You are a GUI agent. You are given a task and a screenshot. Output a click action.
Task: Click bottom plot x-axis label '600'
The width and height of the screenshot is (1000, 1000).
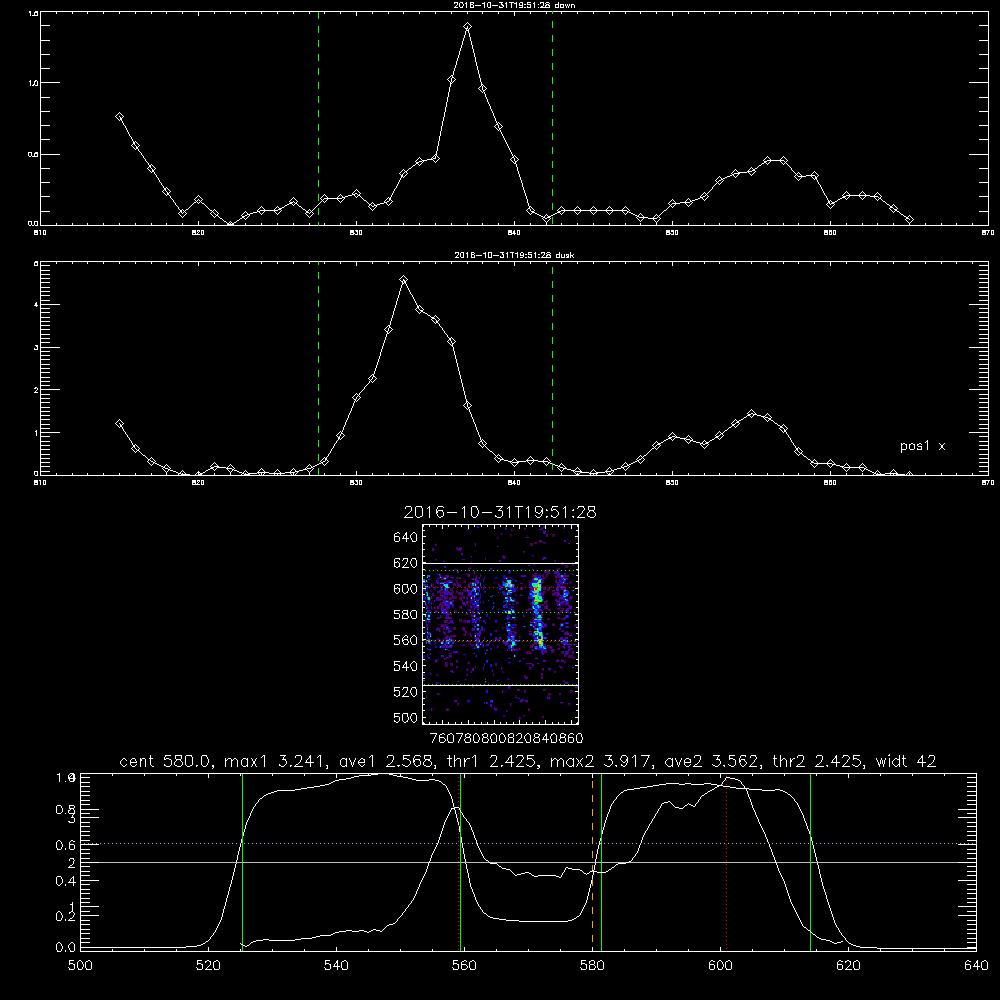point(720,966)
